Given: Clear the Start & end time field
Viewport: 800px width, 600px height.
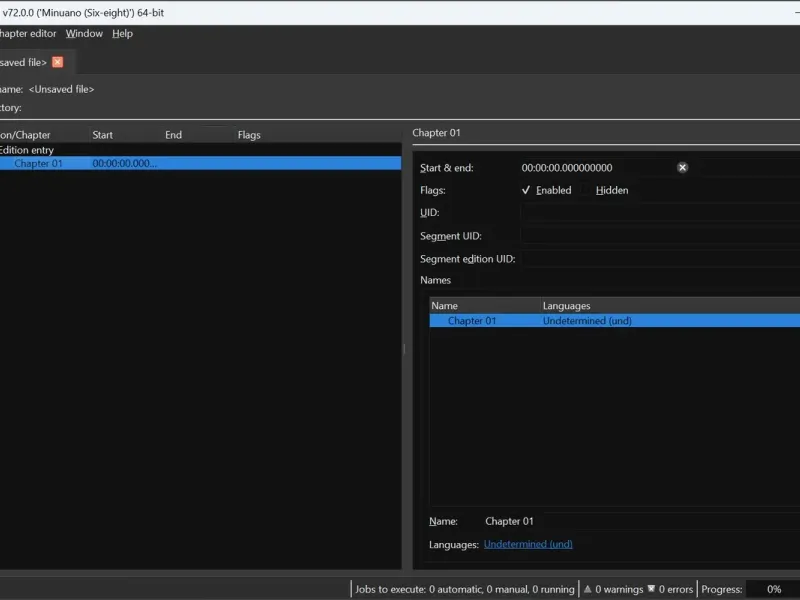Looking at the screenshot, I should click(682, 168).
